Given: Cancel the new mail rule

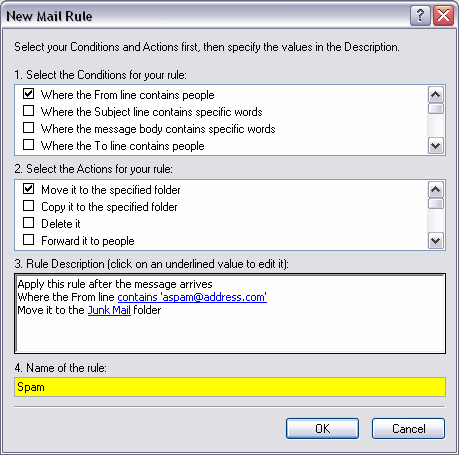Looking at the screenshot, I should click(408, 429).
